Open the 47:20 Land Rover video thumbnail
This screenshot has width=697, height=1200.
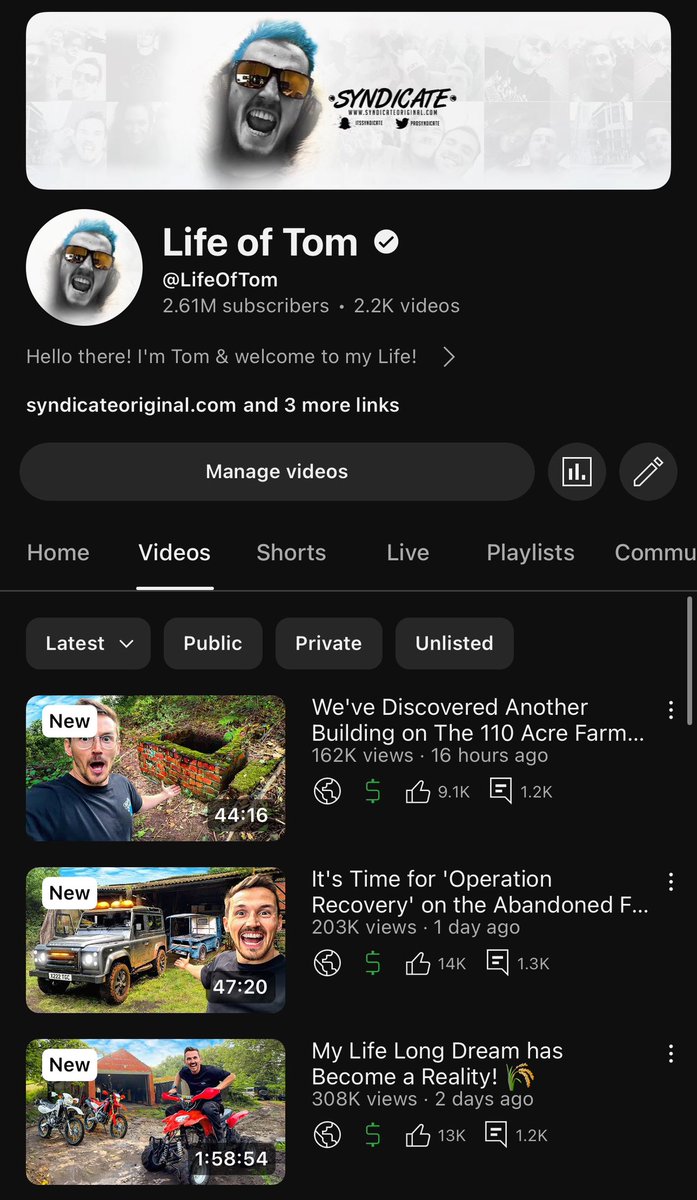pyautogui.click(x=156, y=940)
